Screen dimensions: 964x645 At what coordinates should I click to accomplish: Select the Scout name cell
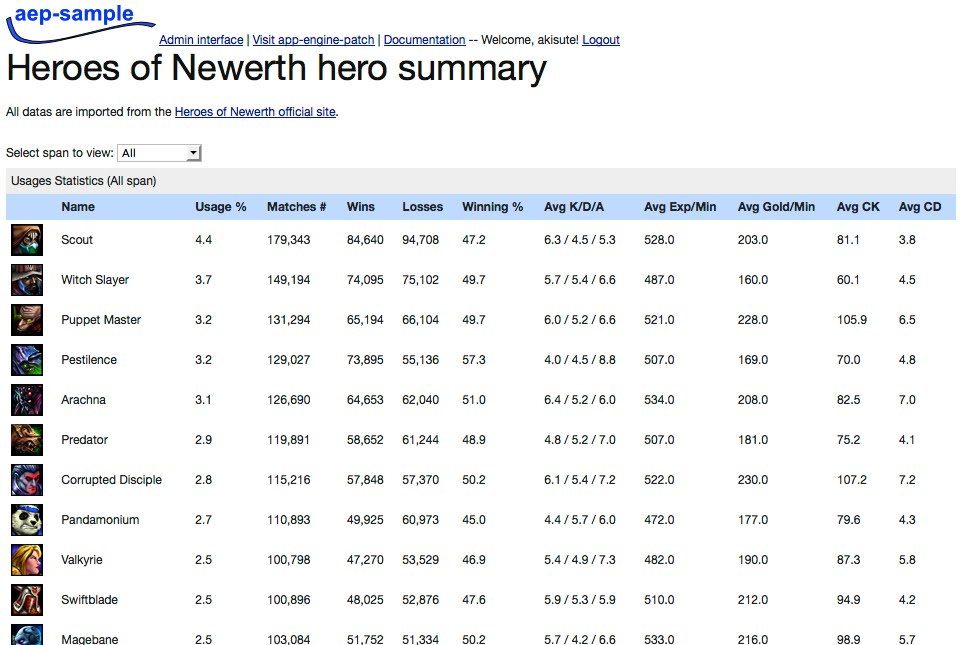click(77, 240)
